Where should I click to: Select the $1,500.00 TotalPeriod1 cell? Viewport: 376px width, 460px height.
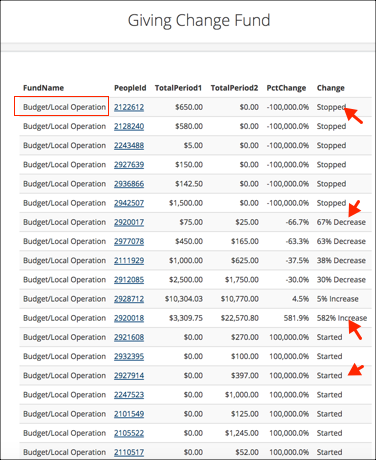186,203
